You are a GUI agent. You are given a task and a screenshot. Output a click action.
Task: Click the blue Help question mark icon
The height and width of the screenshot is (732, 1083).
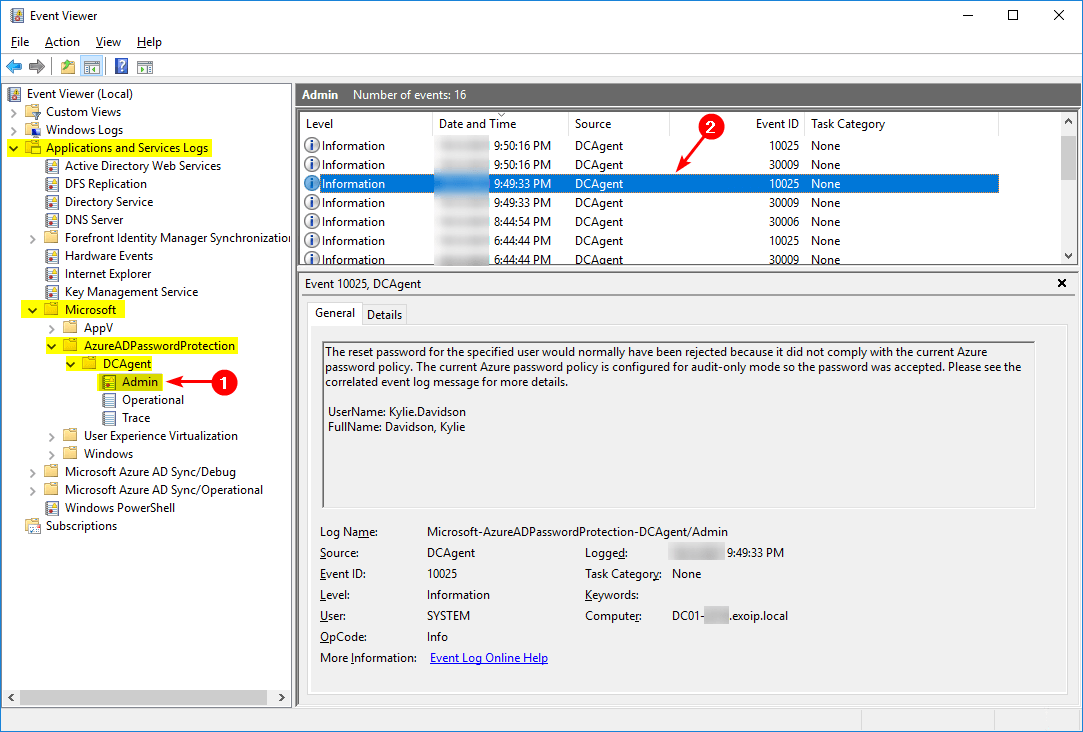[x=121, y=67]
